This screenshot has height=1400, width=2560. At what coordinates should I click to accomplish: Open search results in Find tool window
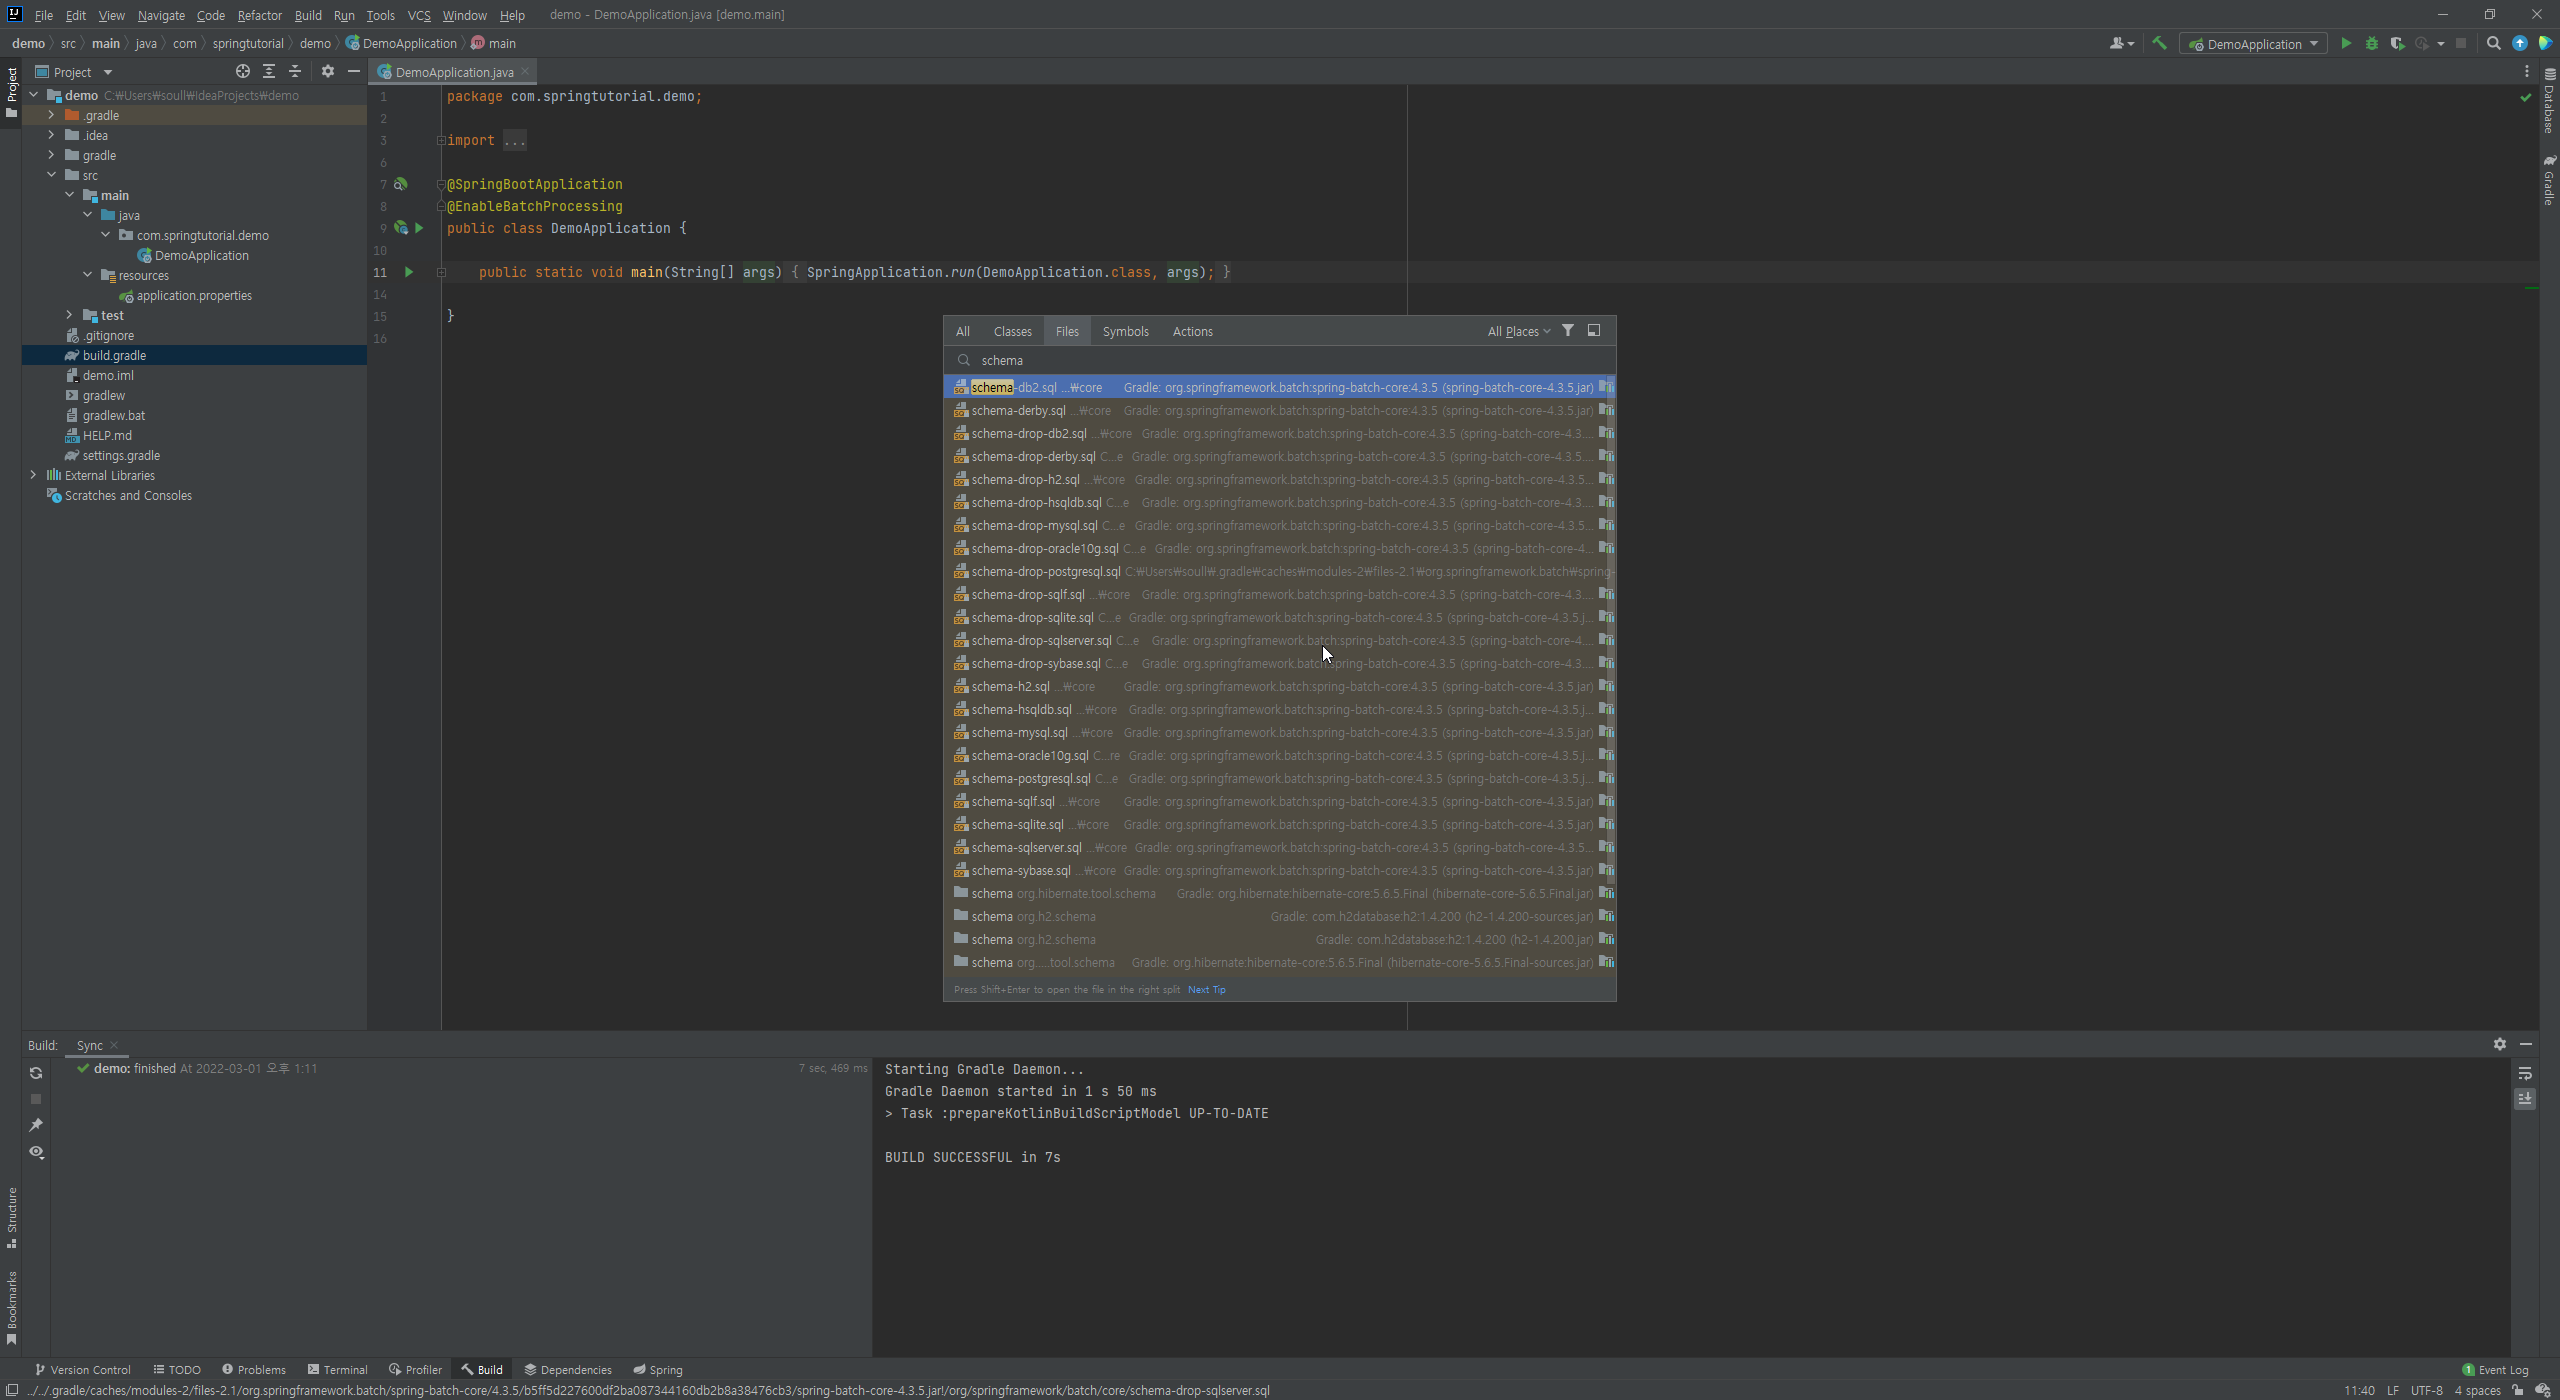click(1594, 331)
